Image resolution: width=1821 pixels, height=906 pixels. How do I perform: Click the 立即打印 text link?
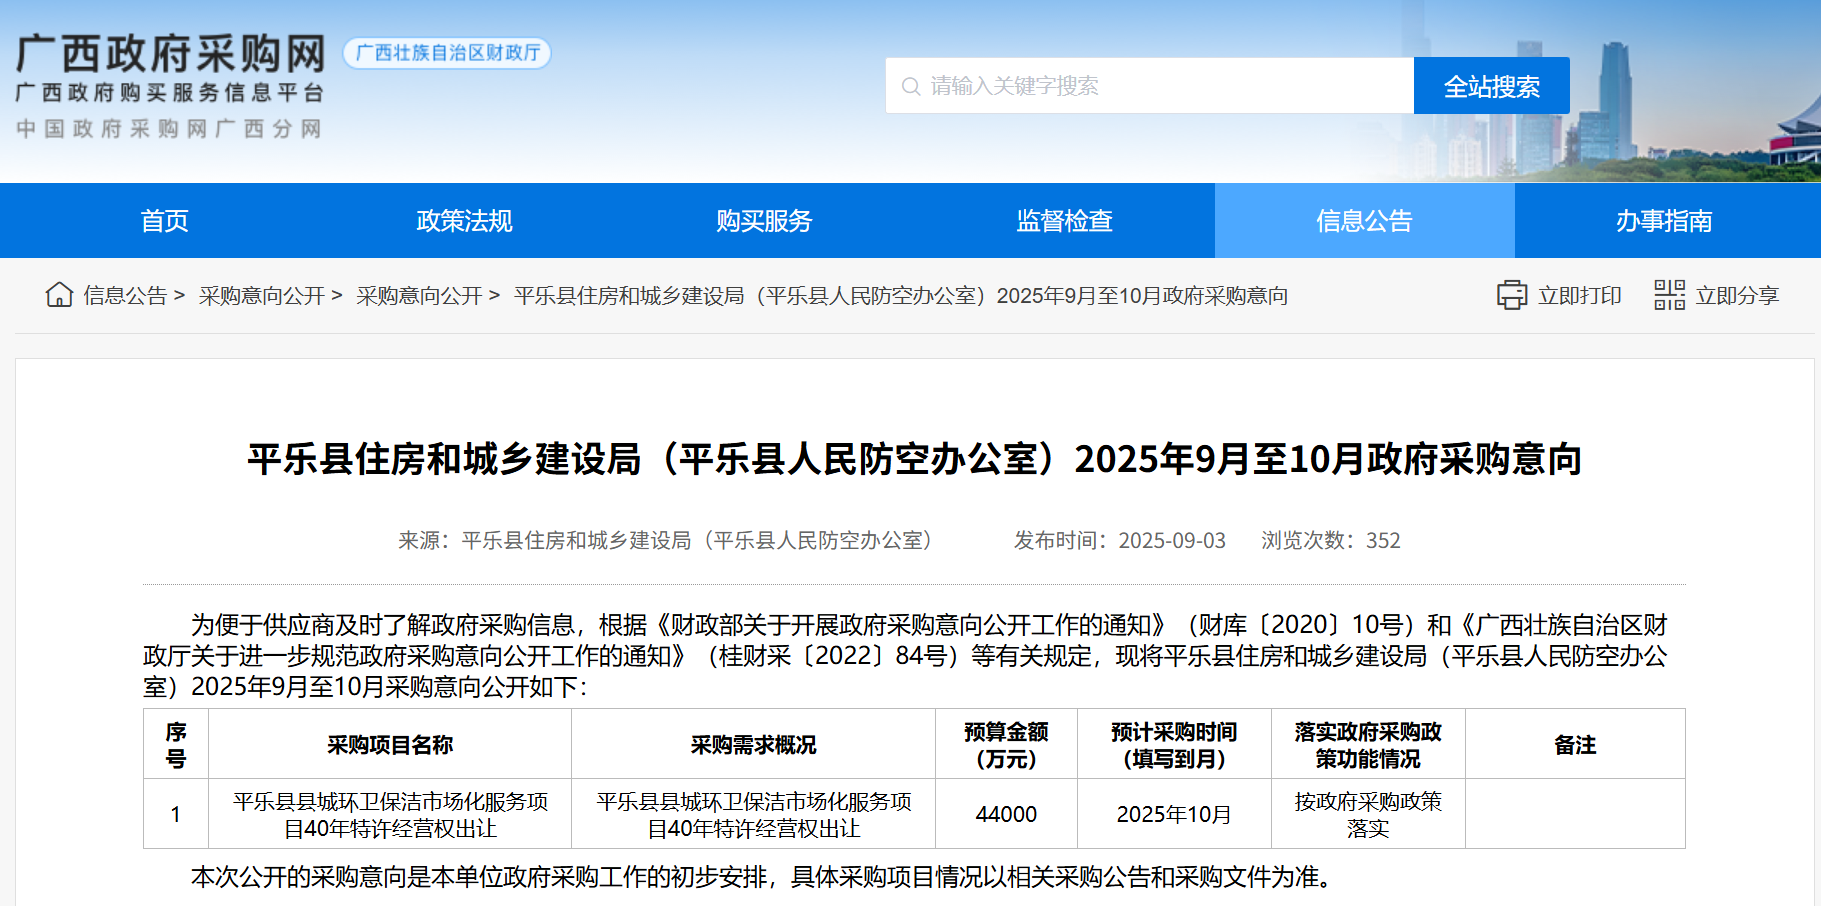(x=1579, y=296)
